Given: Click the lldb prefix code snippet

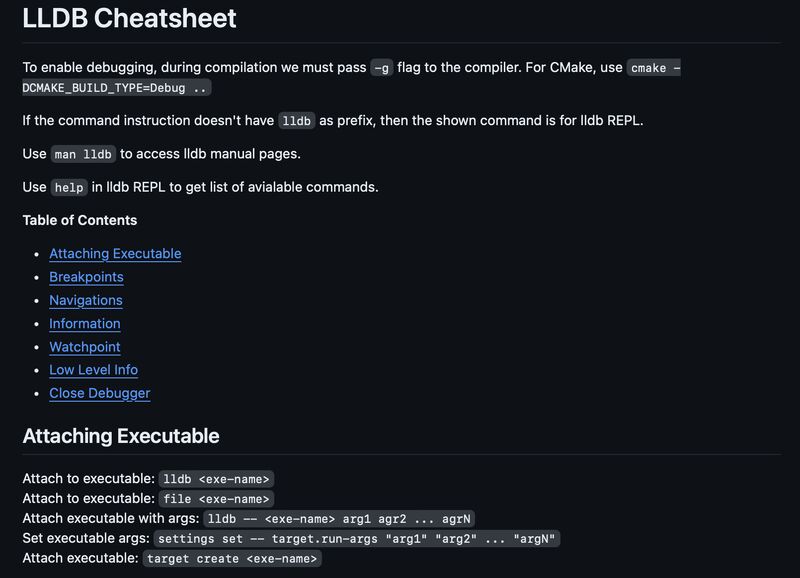Looking at the screenshot, I should point(296,121).
